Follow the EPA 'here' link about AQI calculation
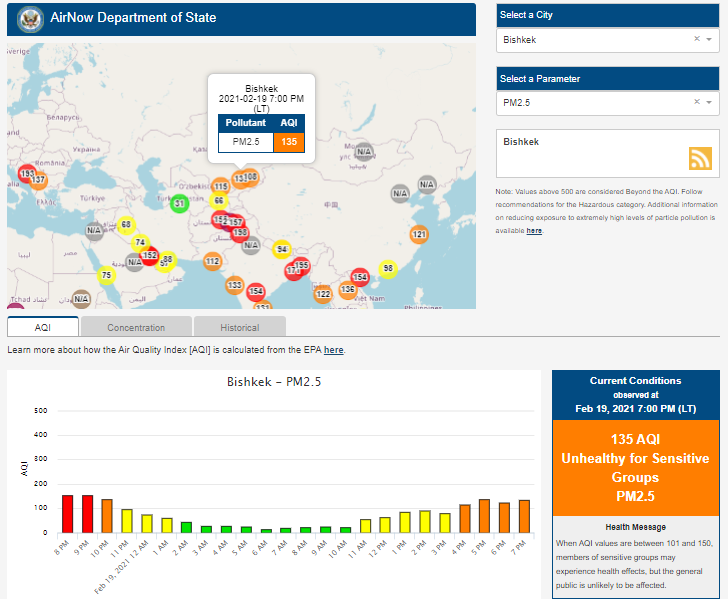 pos(333,350)
